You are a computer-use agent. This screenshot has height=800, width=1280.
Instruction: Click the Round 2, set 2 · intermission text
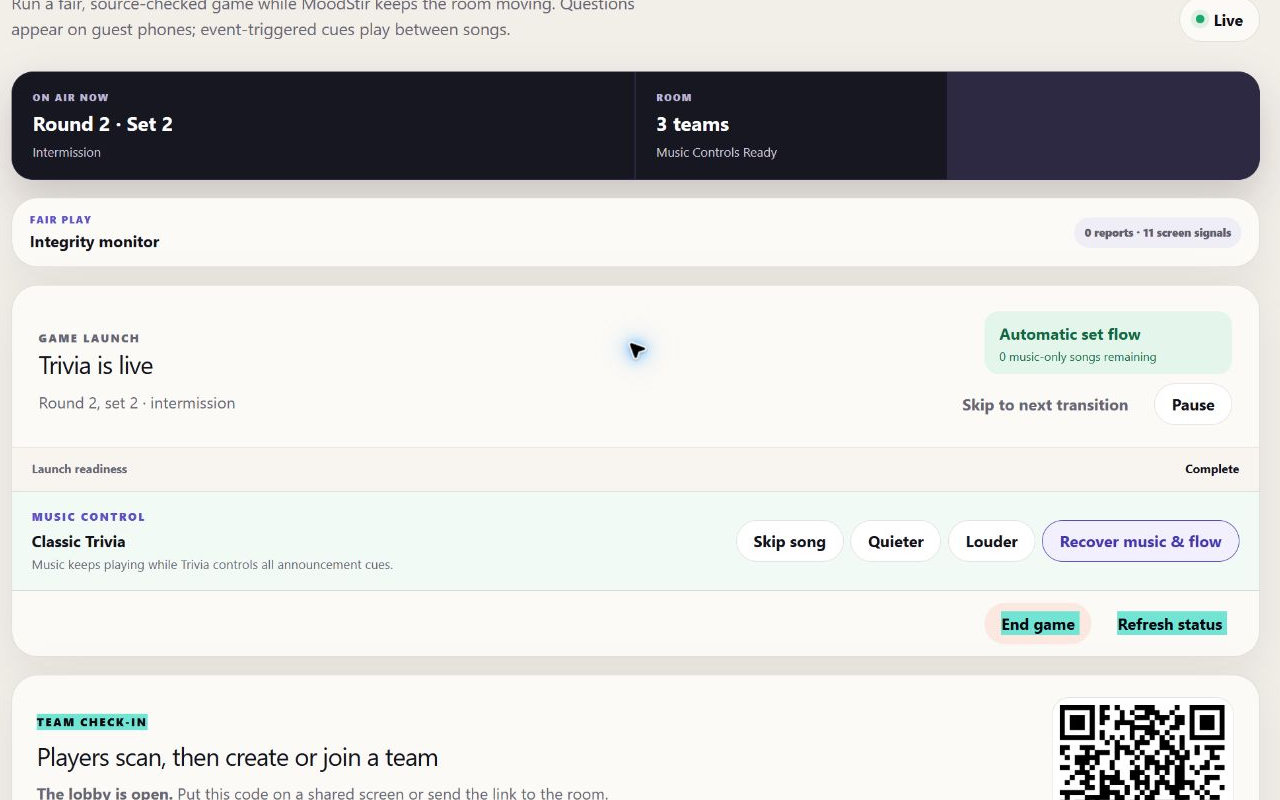click(137, 403)
